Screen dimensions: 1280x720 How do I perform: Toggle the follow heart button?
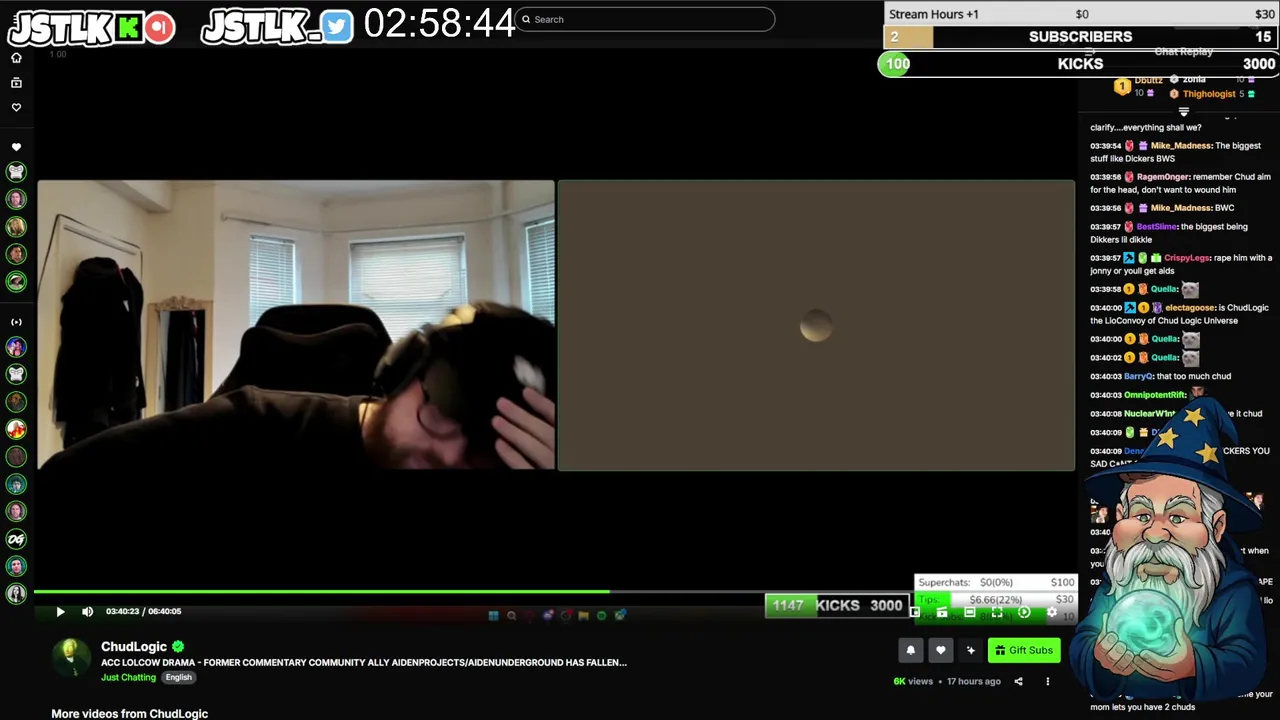click(x=940, y=650)
